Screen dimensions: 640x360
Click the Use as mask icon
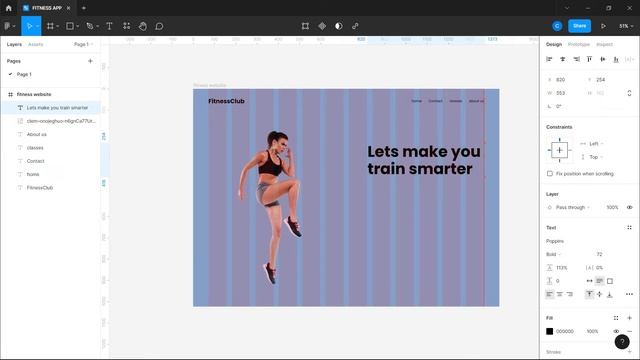pos(339,26)
